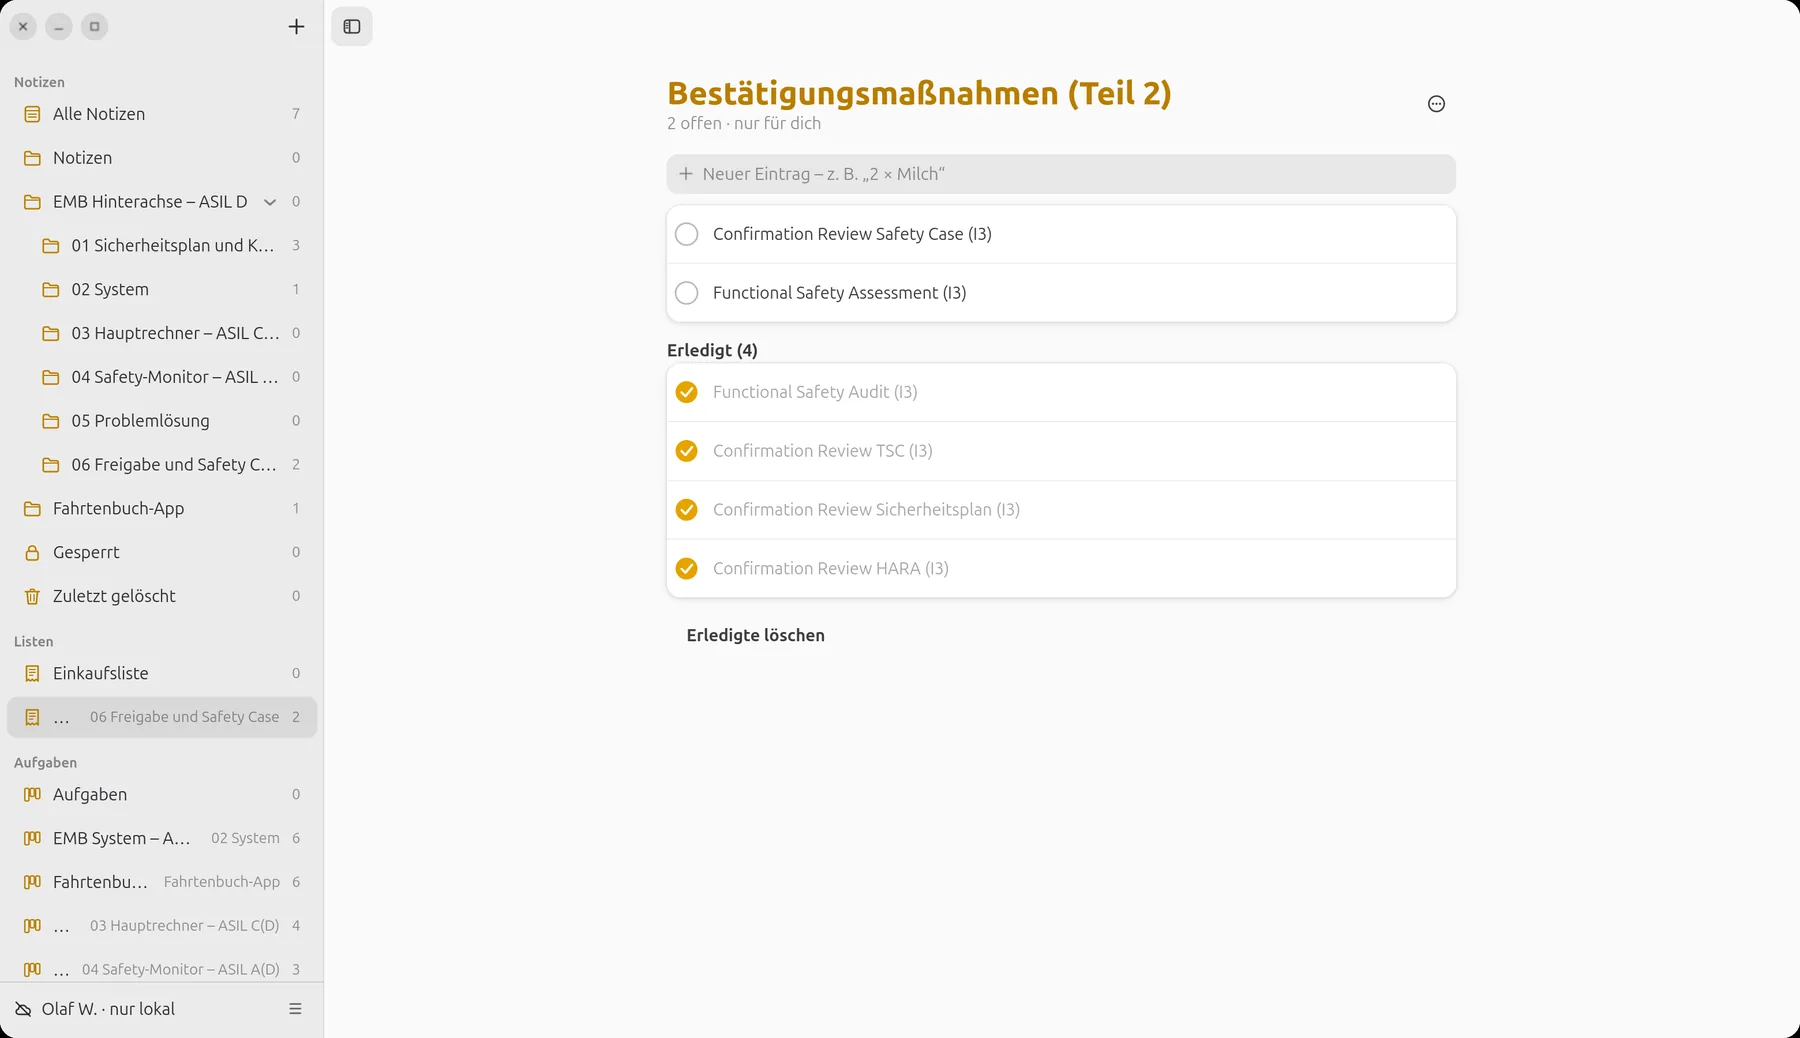This screenshot has height=1038, width=1800.
Task: Click the Fahrtenbuch-App folder icon
Action: coord(32,508)
